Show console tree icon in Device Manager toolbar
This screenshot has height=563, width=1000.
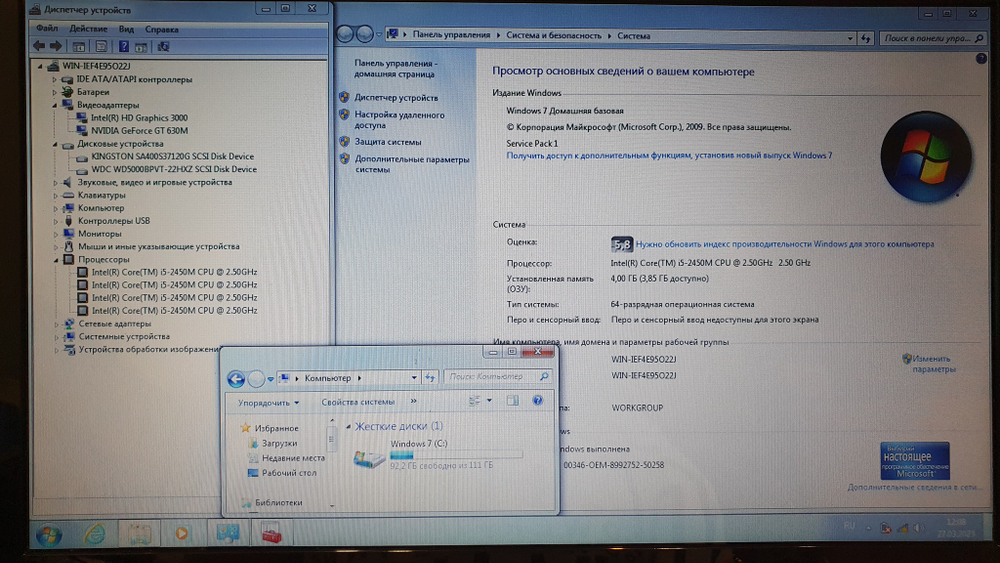point(79,47)
